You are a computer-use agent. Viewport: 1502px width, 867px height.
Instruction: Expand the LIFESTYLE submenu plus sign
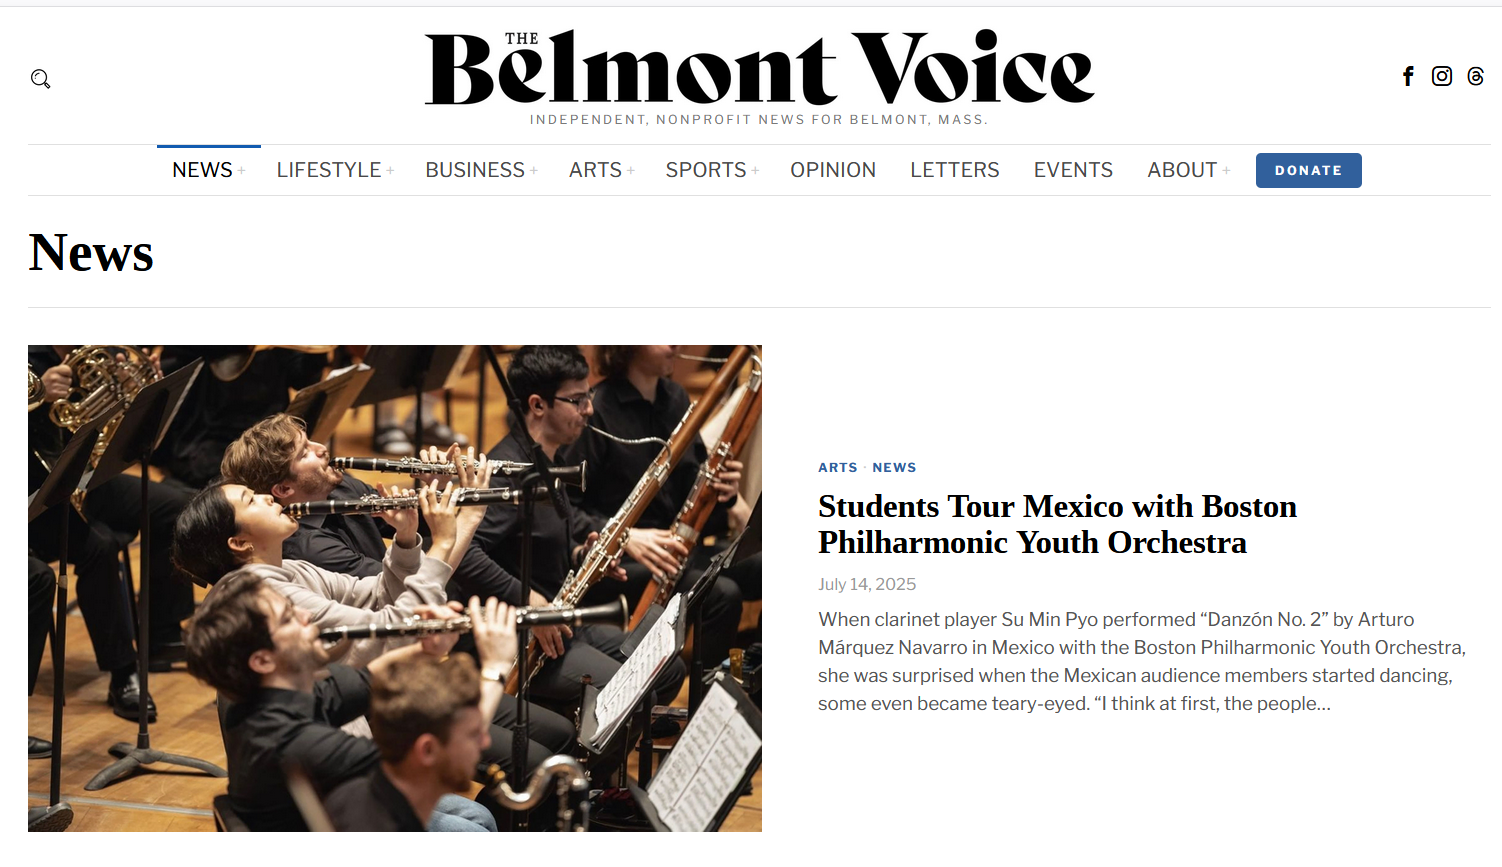click(390, 171)
